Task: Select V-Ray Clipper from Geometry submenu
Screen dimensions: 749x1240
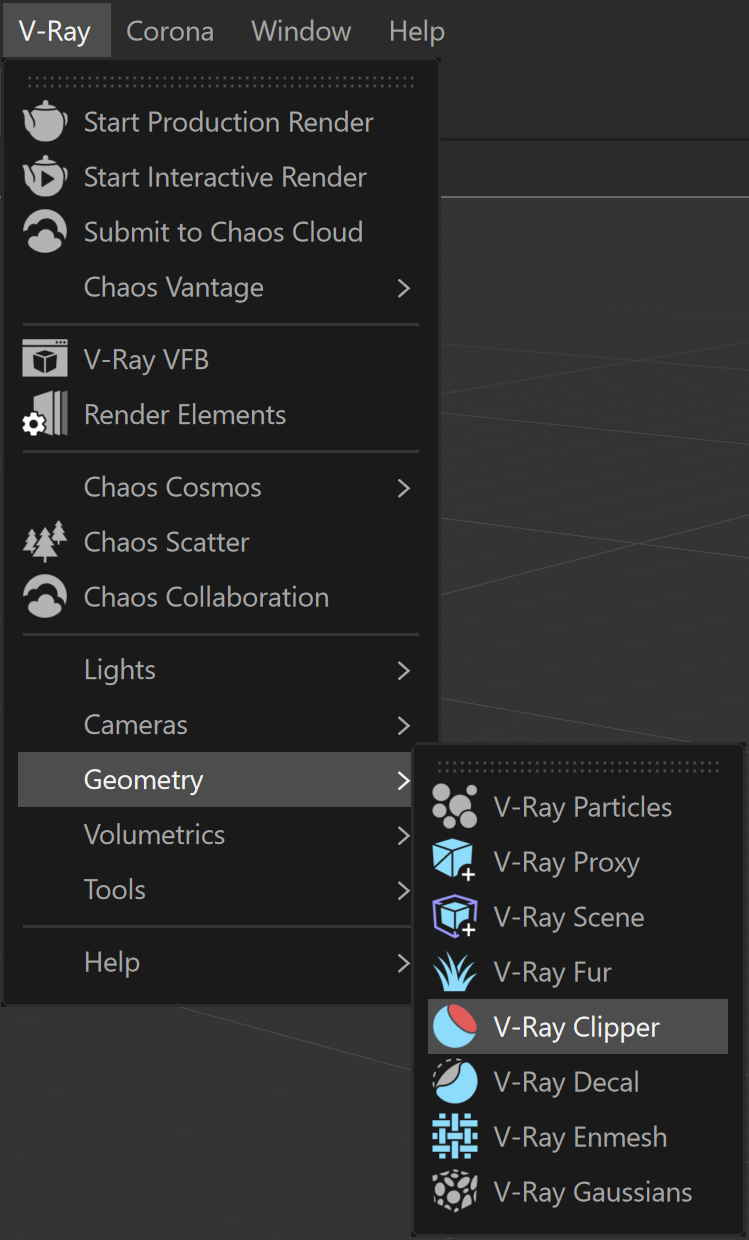Action: [578, 1027]
